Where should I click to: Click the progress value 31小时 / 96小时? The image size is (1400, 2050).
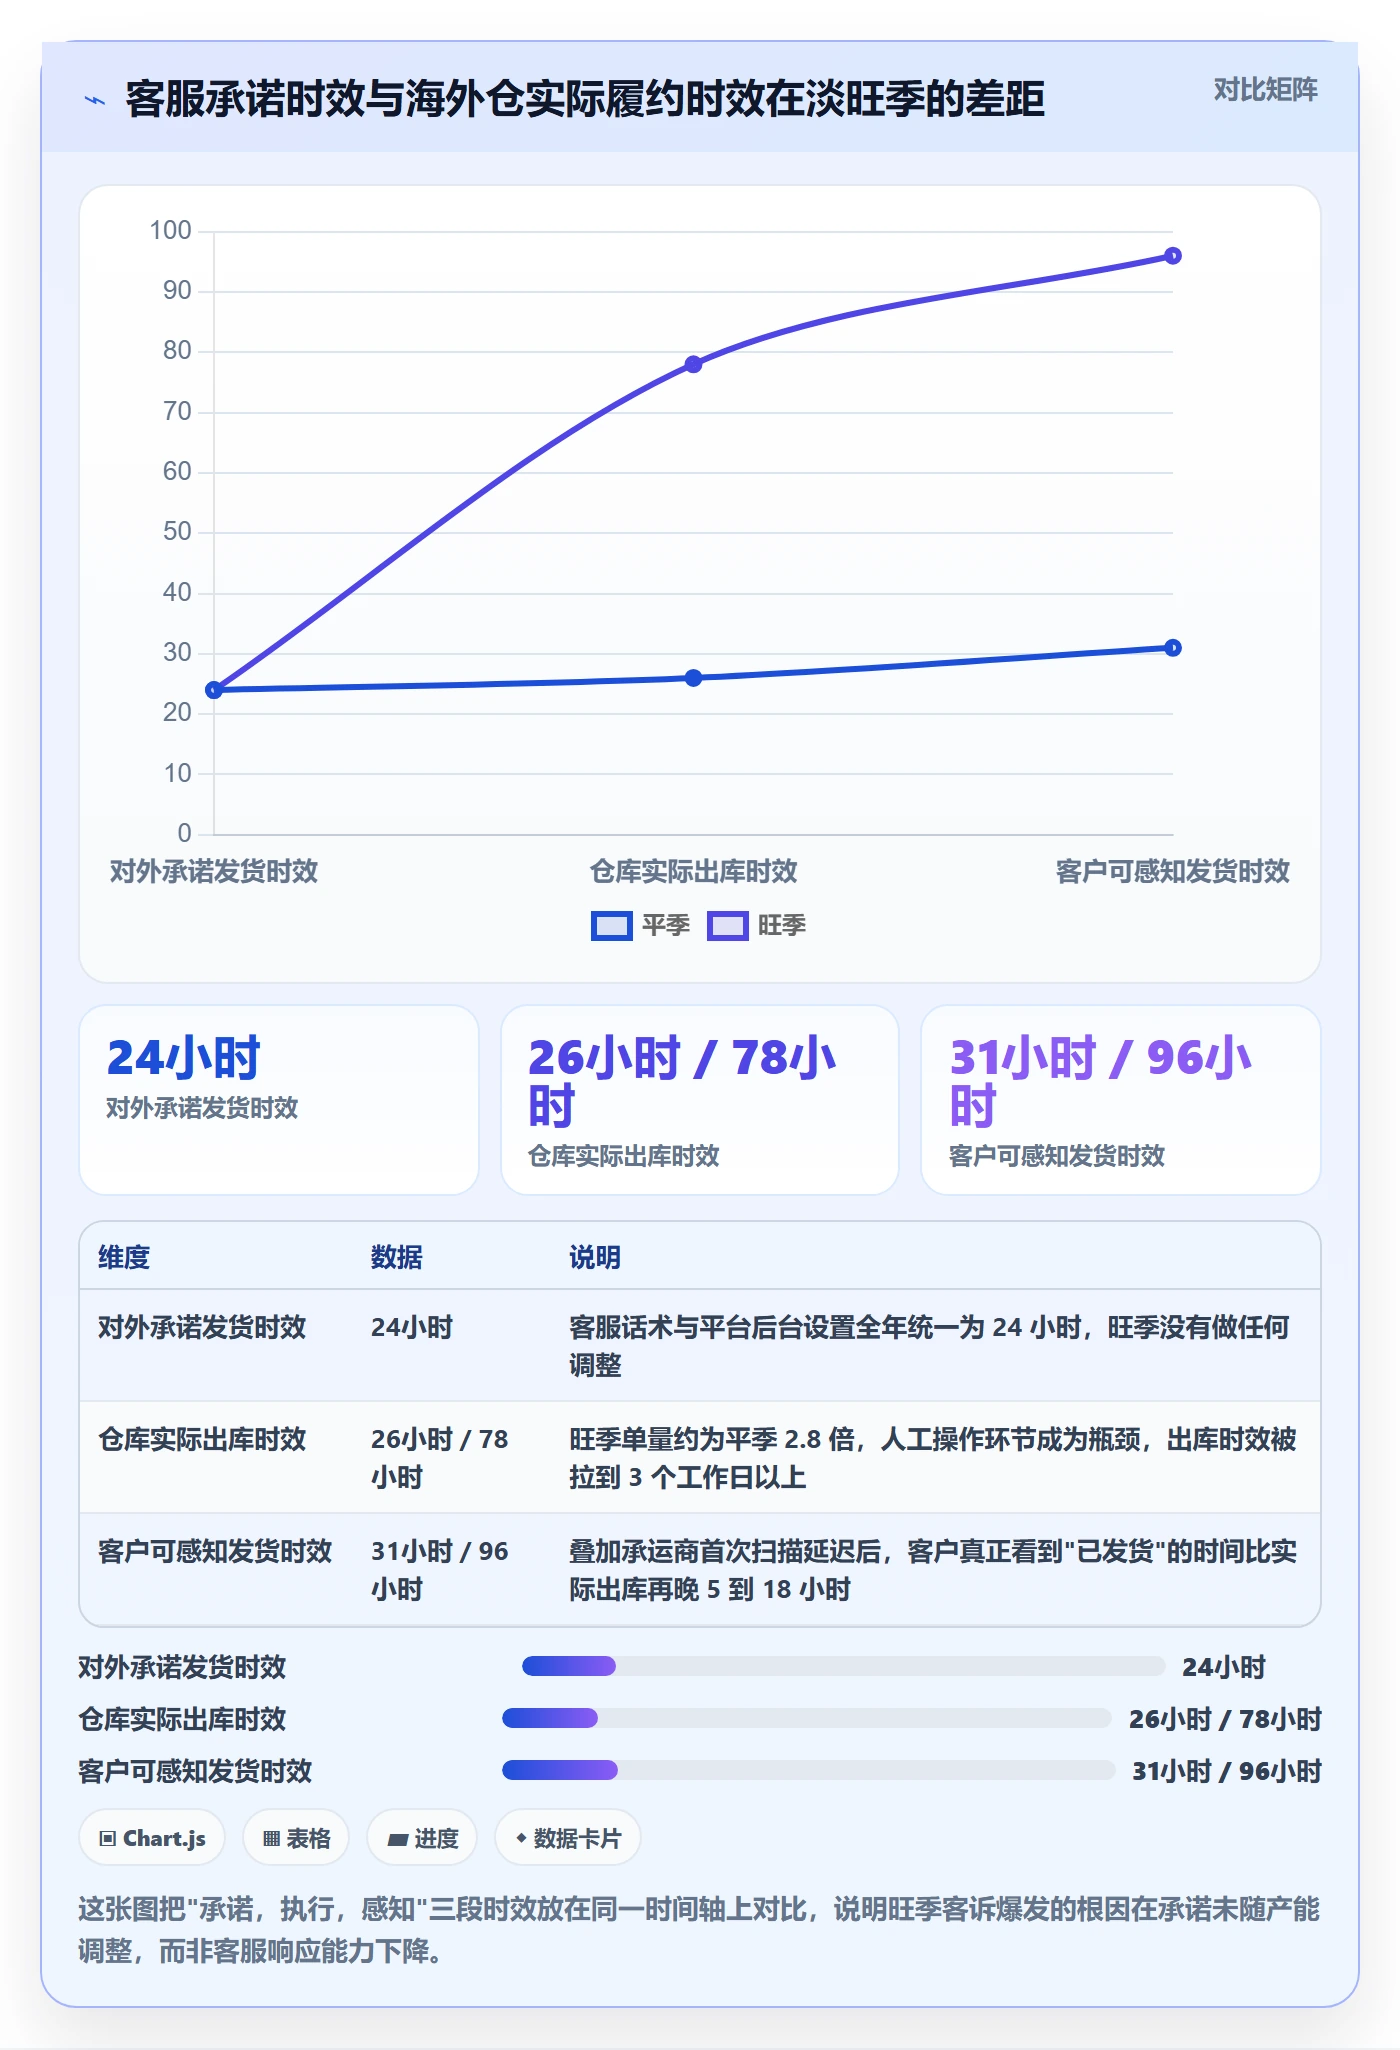pos(1227,1771)
